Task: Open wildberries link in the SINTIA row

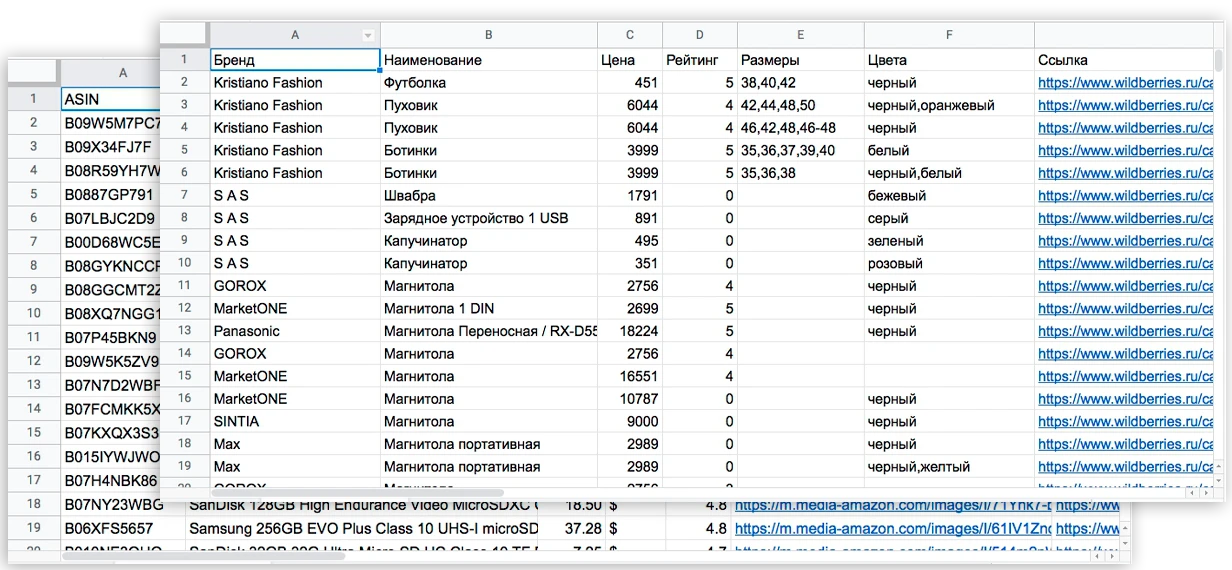Action: 1125,421
